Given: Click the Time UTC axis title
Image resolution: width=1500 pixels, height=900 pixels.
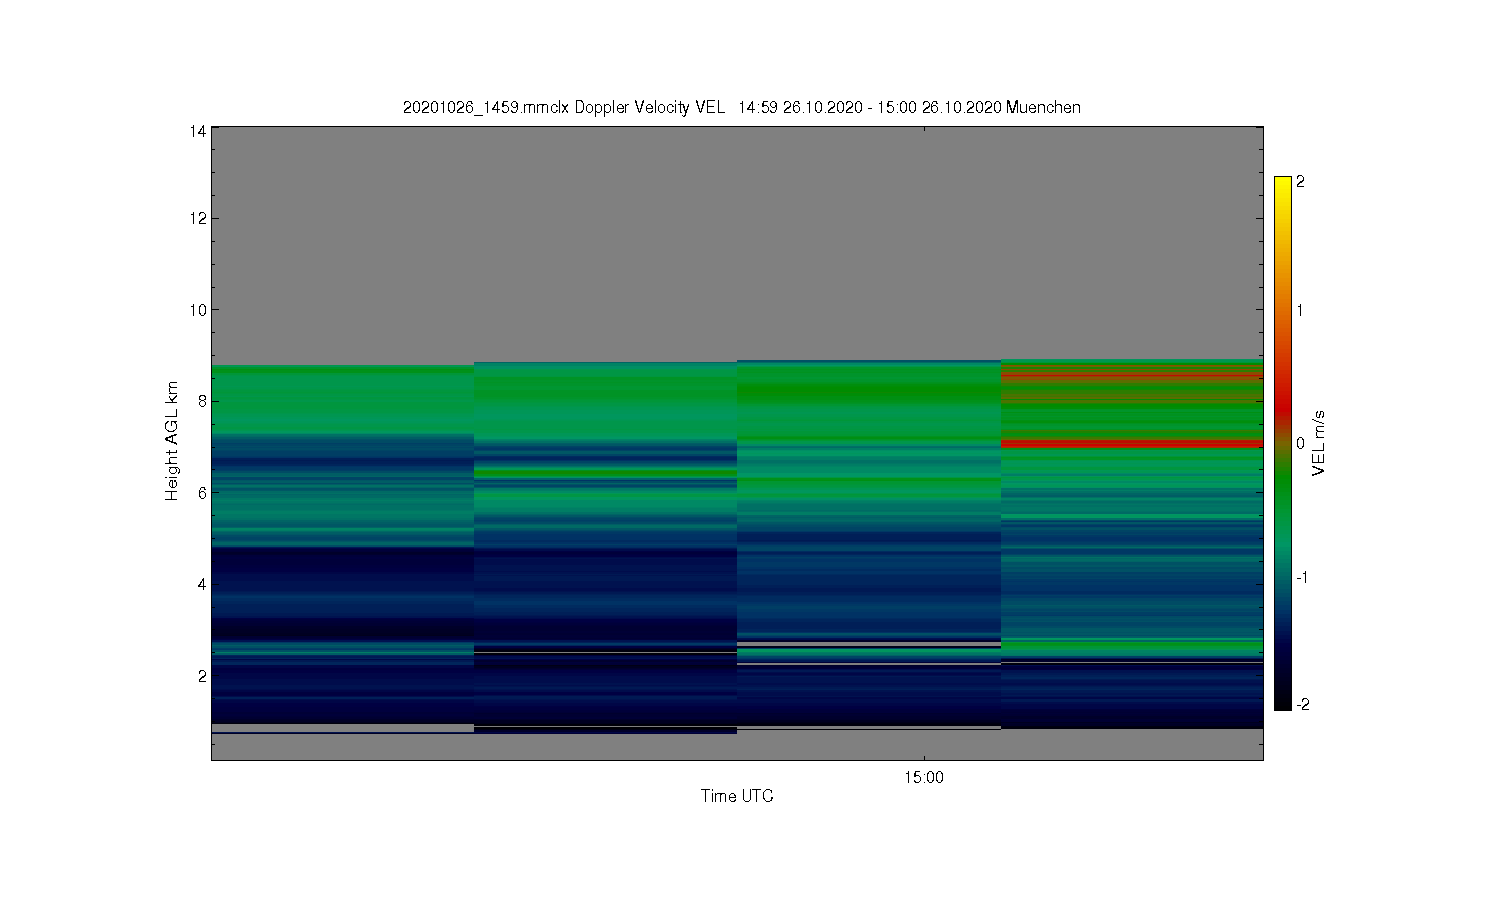Looking at the screenshot, I should 737,796.
